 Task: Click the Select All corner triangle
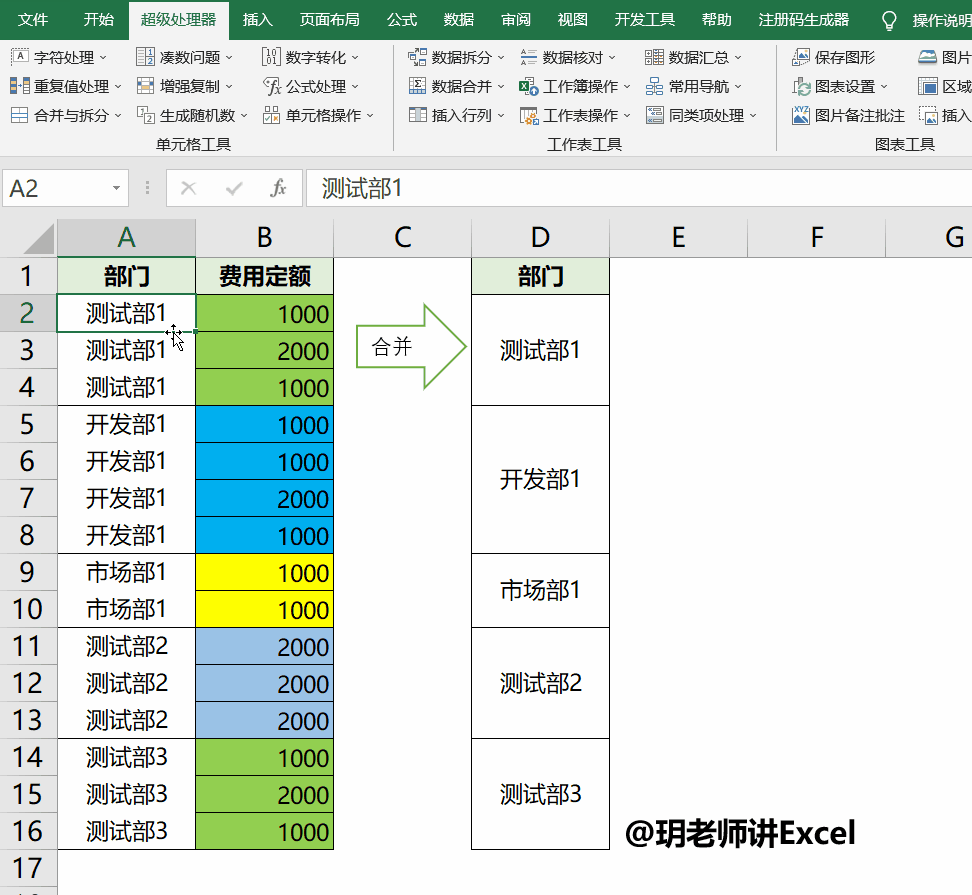coord(38,239)
